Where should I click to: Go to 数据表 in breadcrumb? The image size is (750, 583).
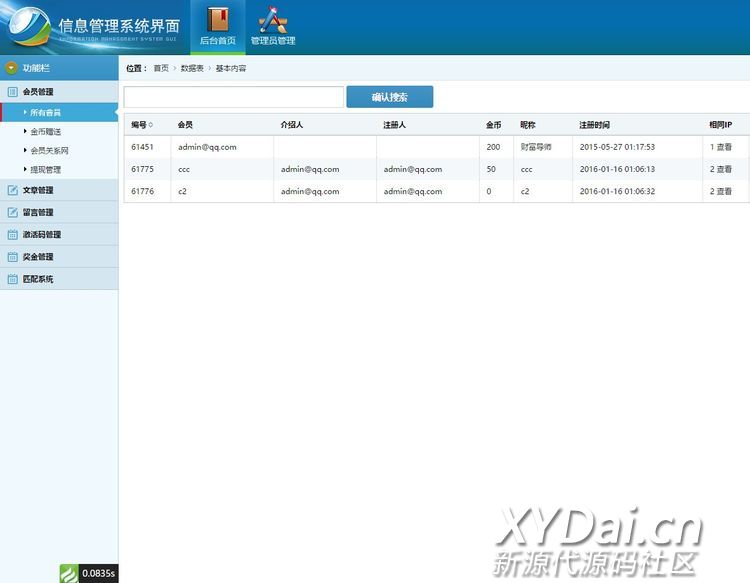click(192, 68)
